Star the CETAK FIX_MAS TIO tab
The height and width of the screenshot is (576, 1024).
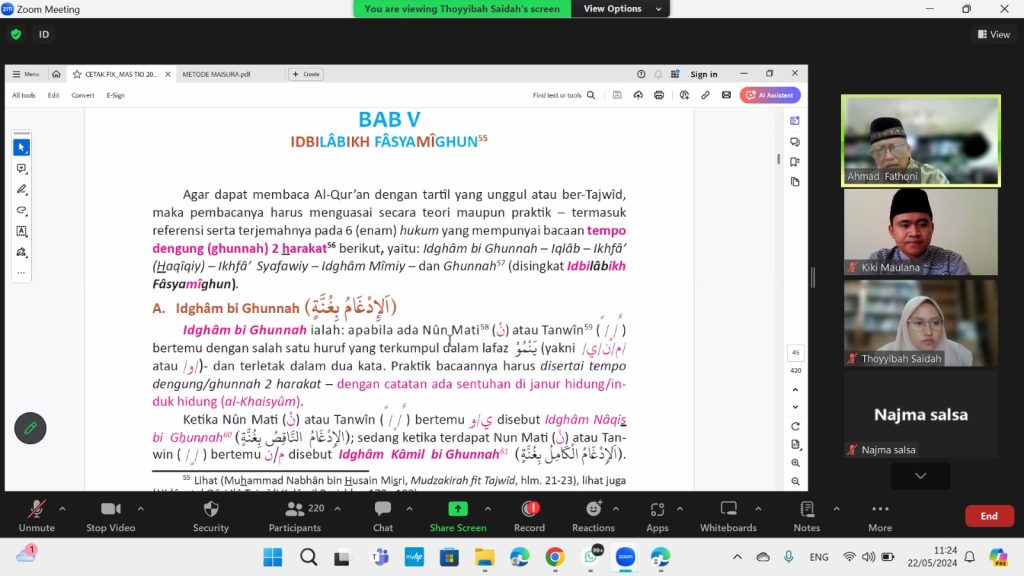point(77,74)
